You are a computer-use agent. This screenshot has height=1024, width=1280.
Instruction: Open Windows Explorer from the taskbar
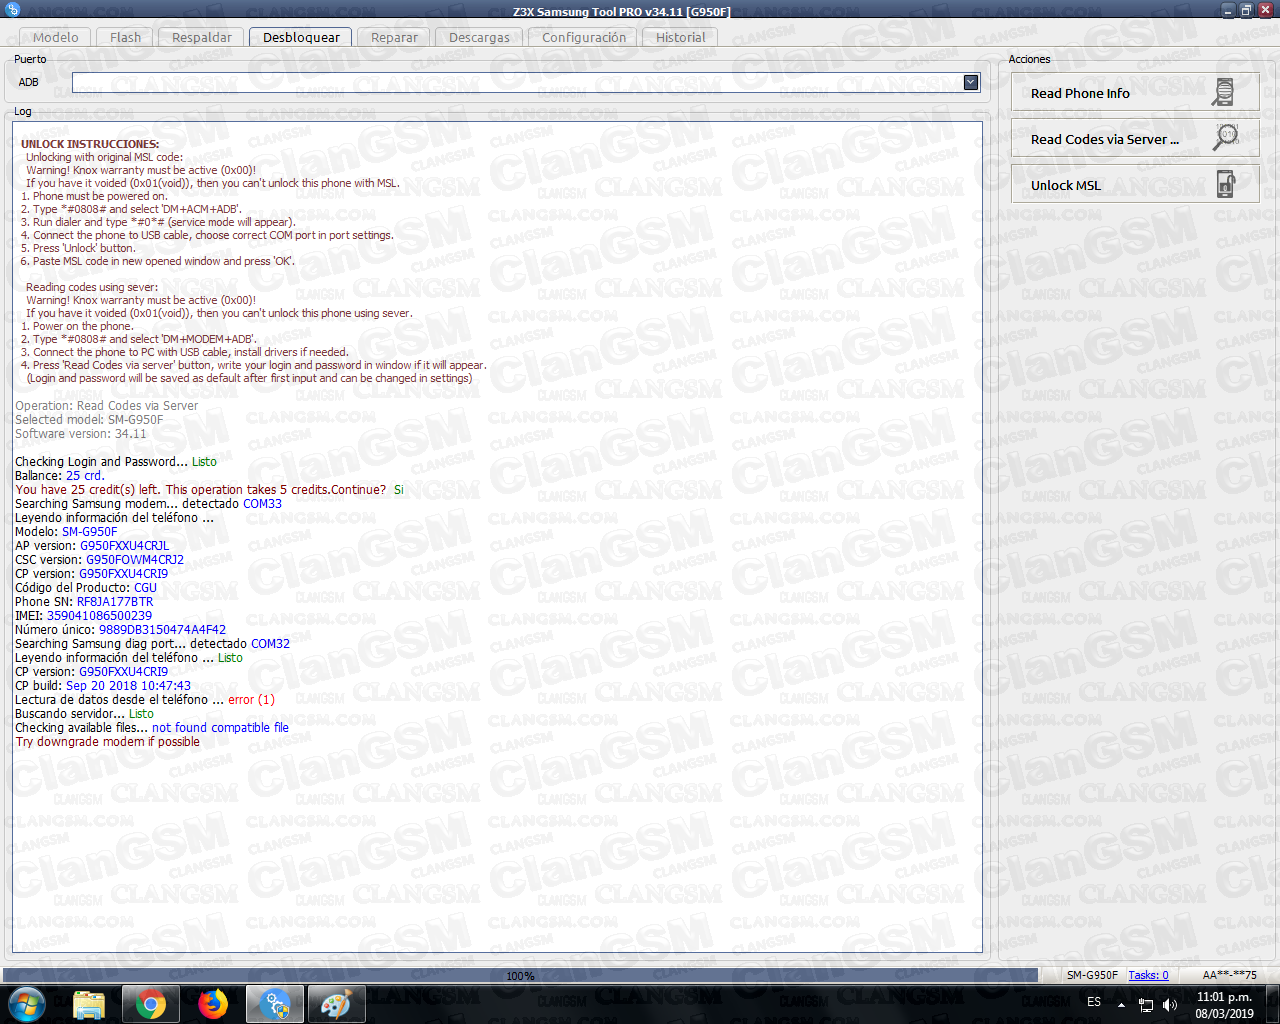point(89,1004)
